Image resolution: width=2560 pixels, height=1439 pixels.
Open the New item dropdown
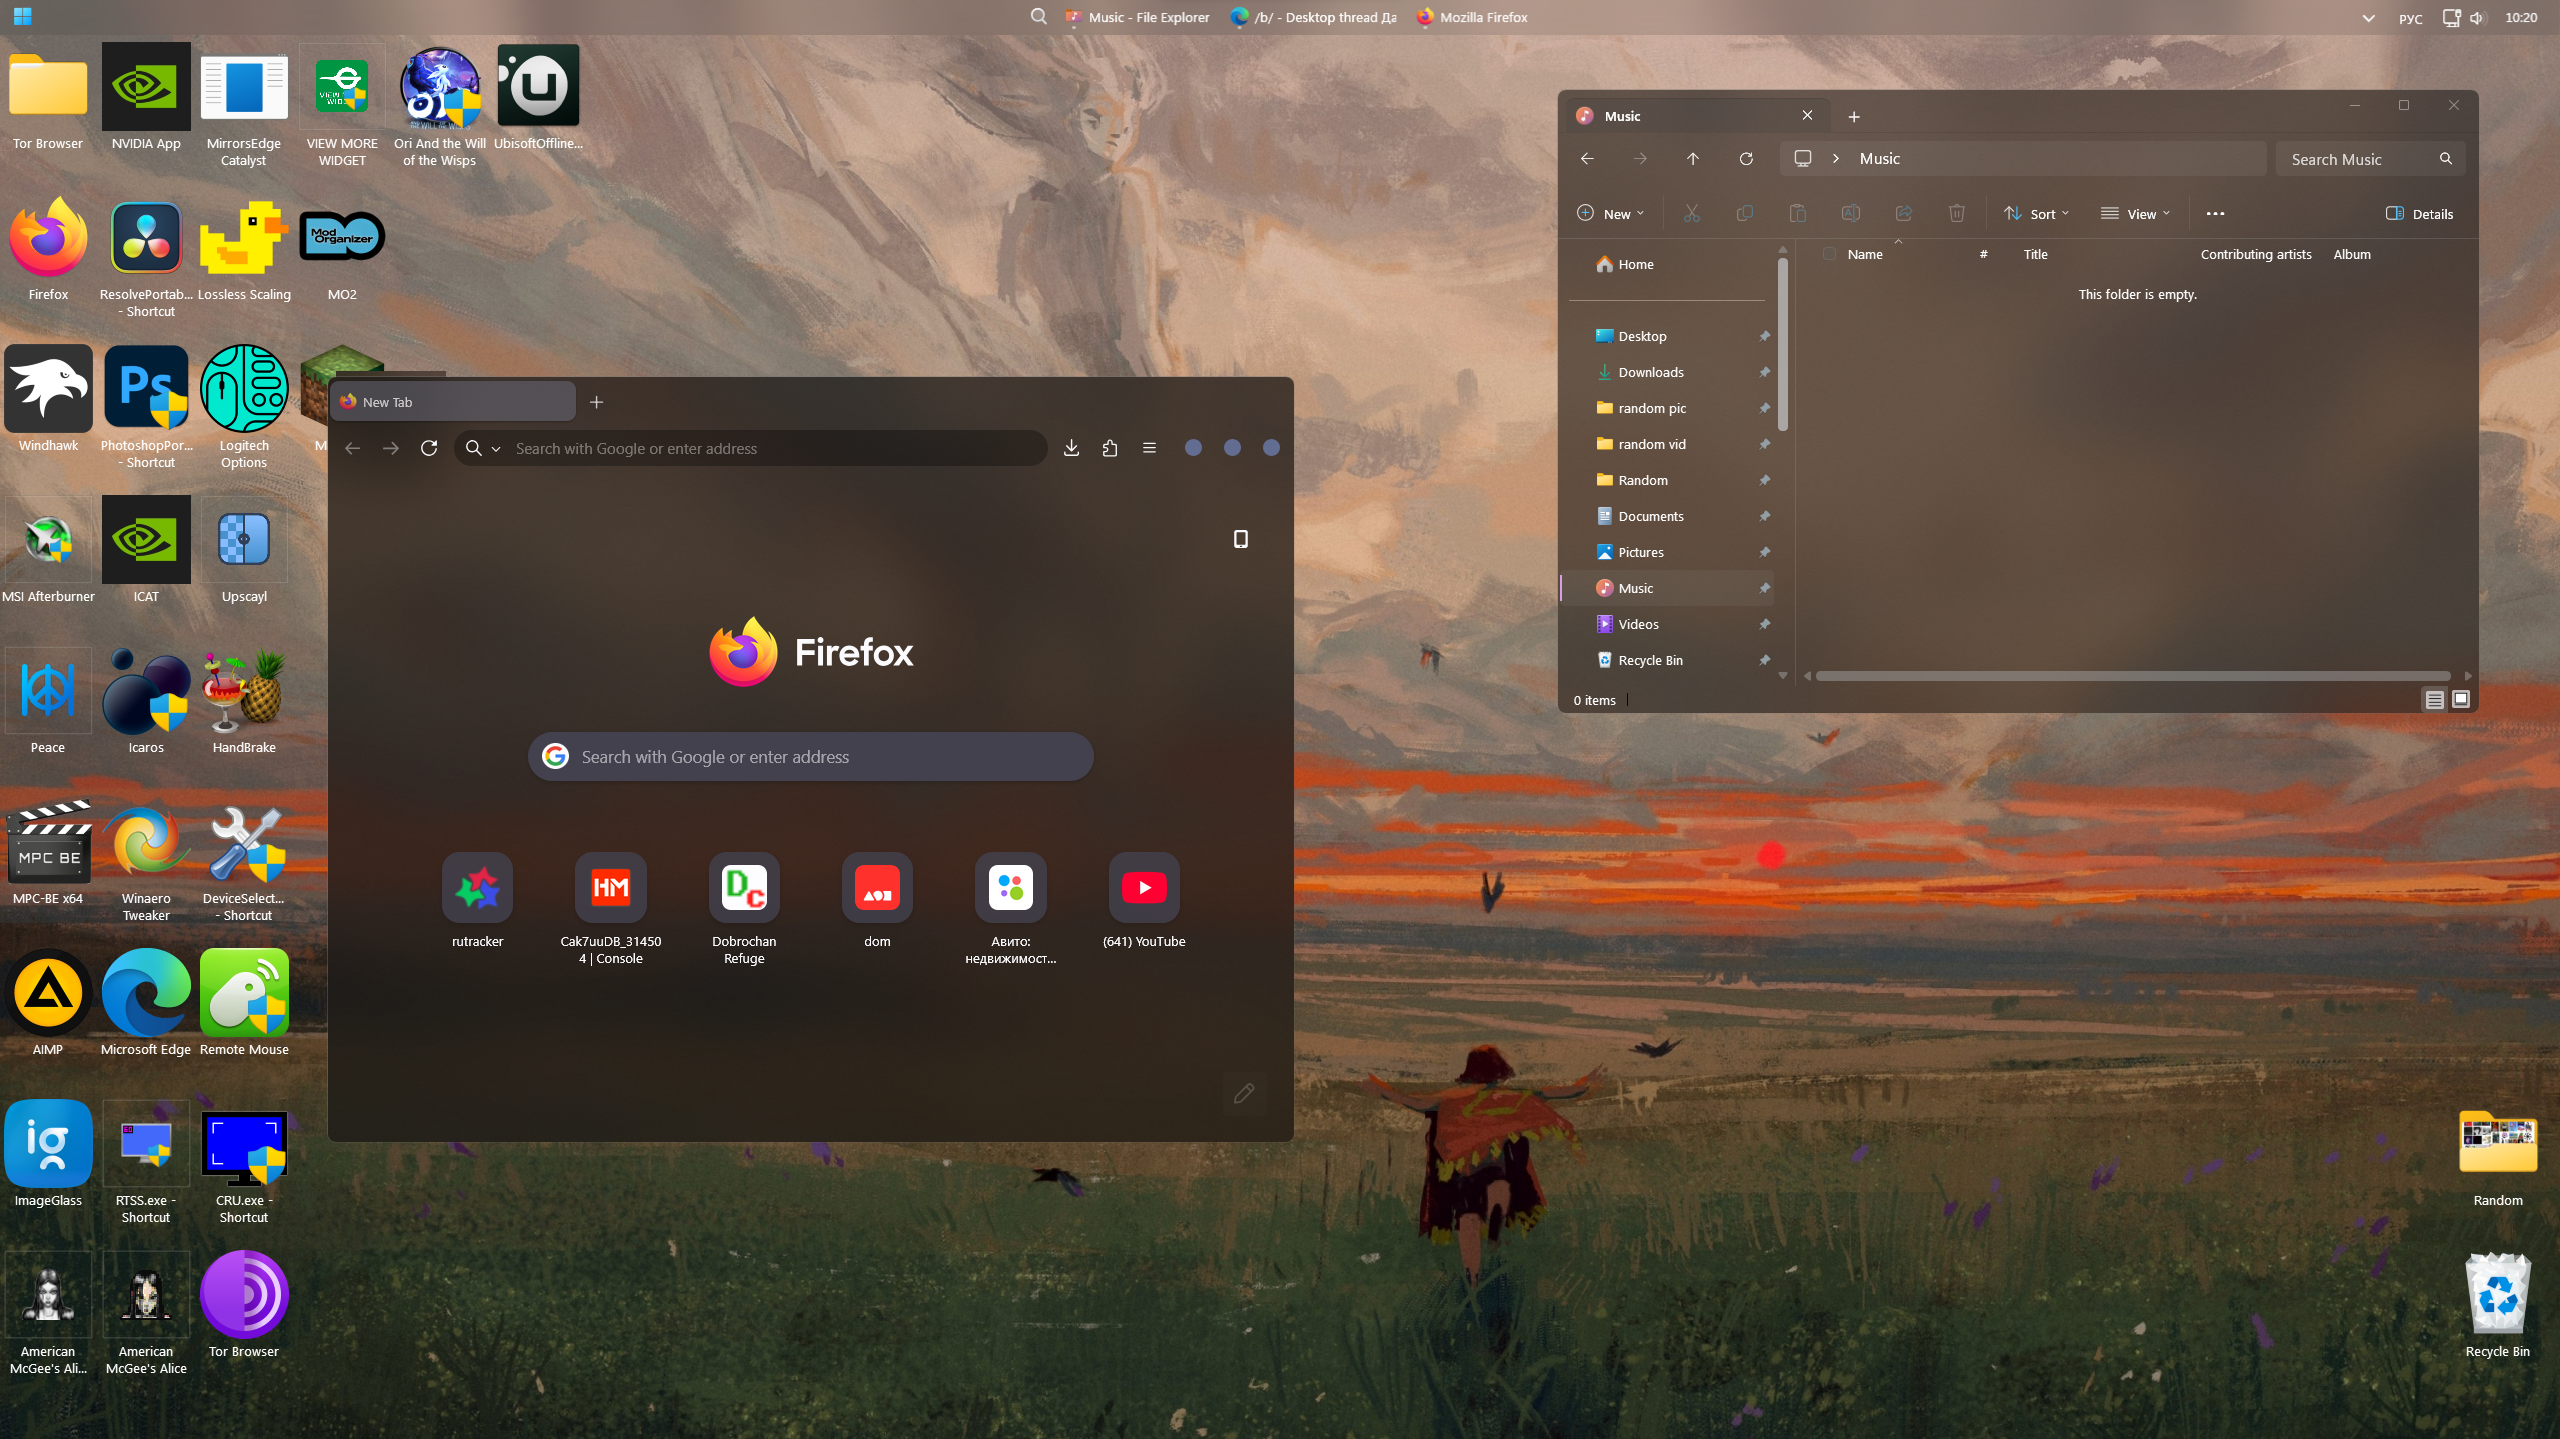coord(1610,214)
